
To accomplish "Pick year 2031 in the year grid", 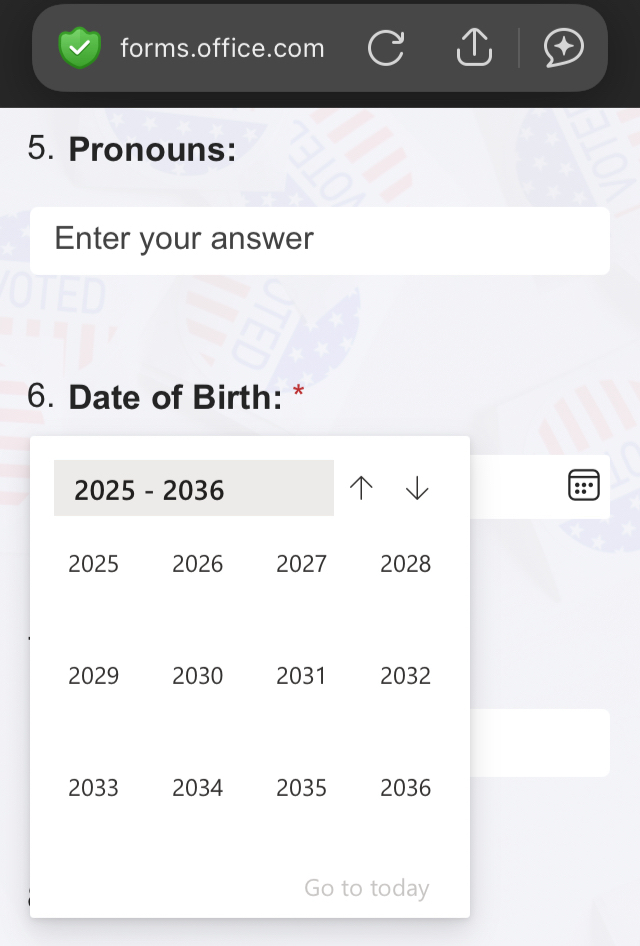I will [301, 676].
